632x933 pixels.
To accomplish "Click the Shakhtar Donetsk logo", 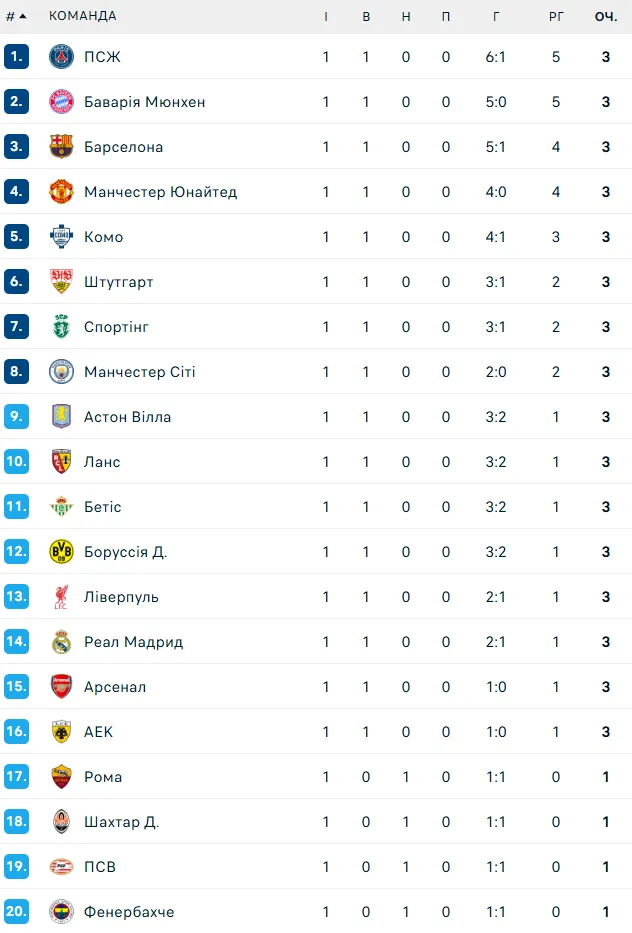I will [61, 822].
